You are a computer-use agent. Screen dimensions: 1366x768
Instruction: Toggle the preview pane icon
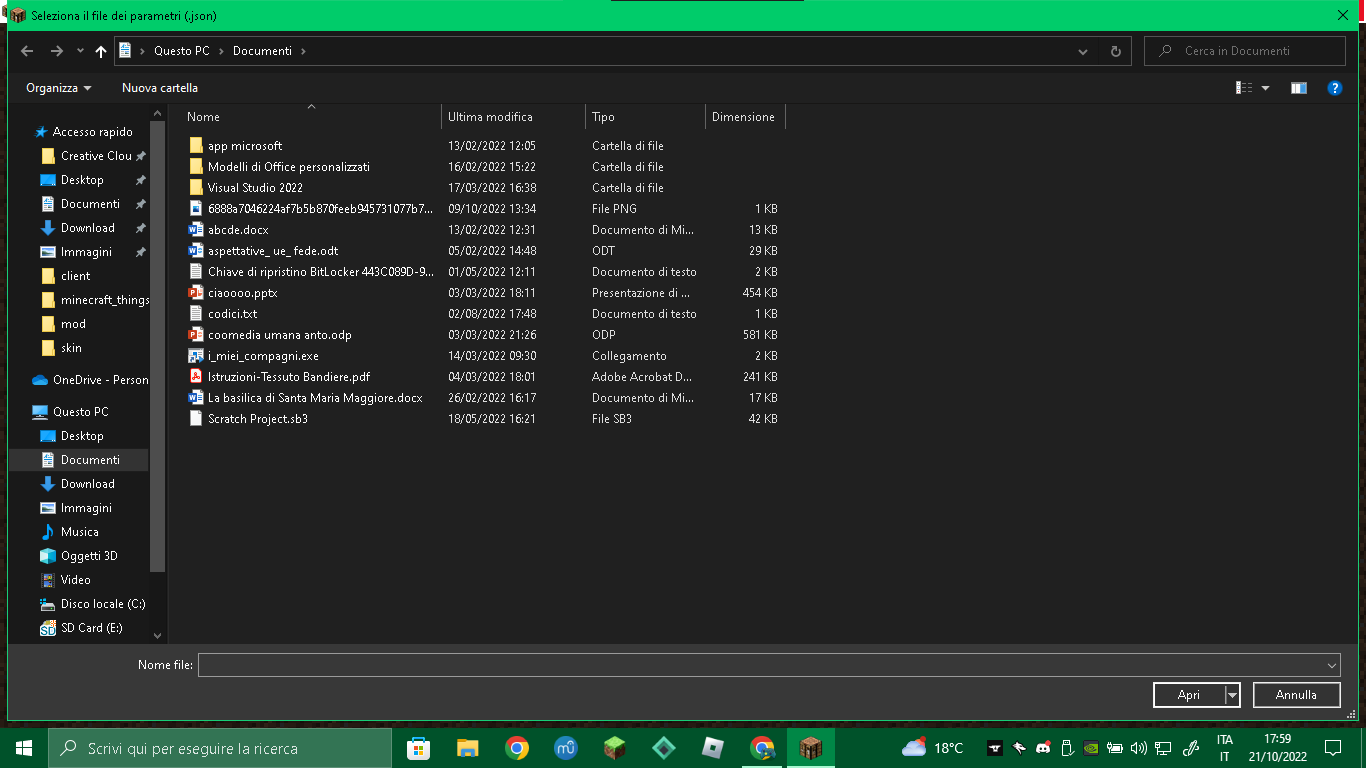1298,88
